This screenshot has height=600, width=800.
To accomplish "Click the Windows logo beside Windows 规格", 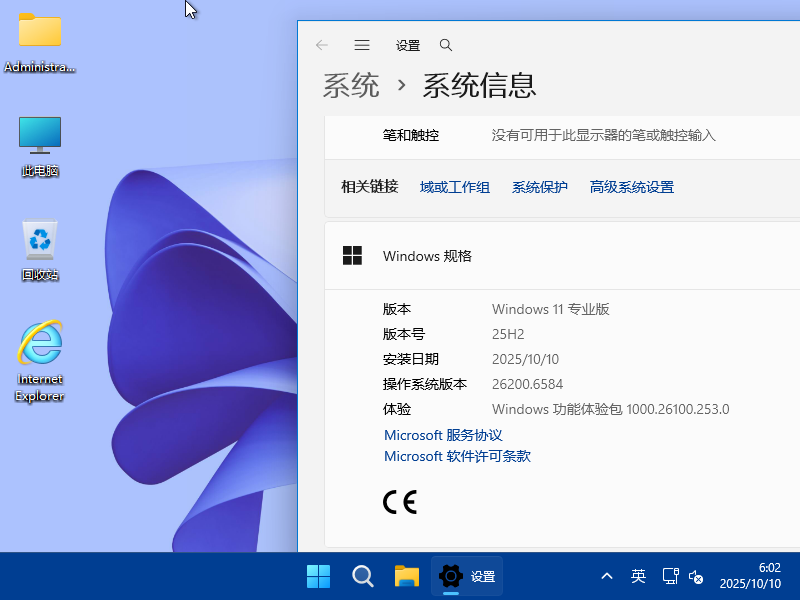I will click(352, 256).
